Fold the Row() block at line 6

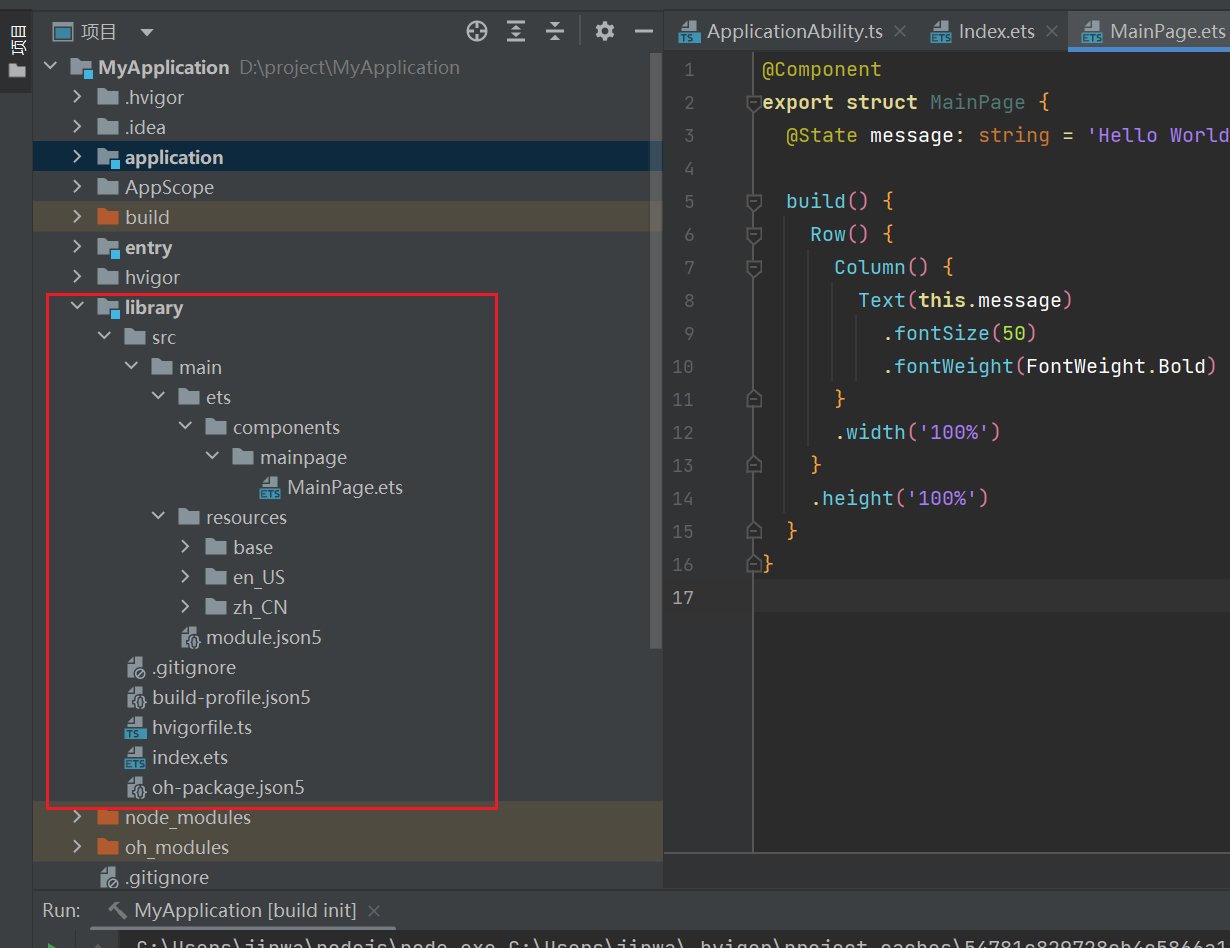point(754,234)
